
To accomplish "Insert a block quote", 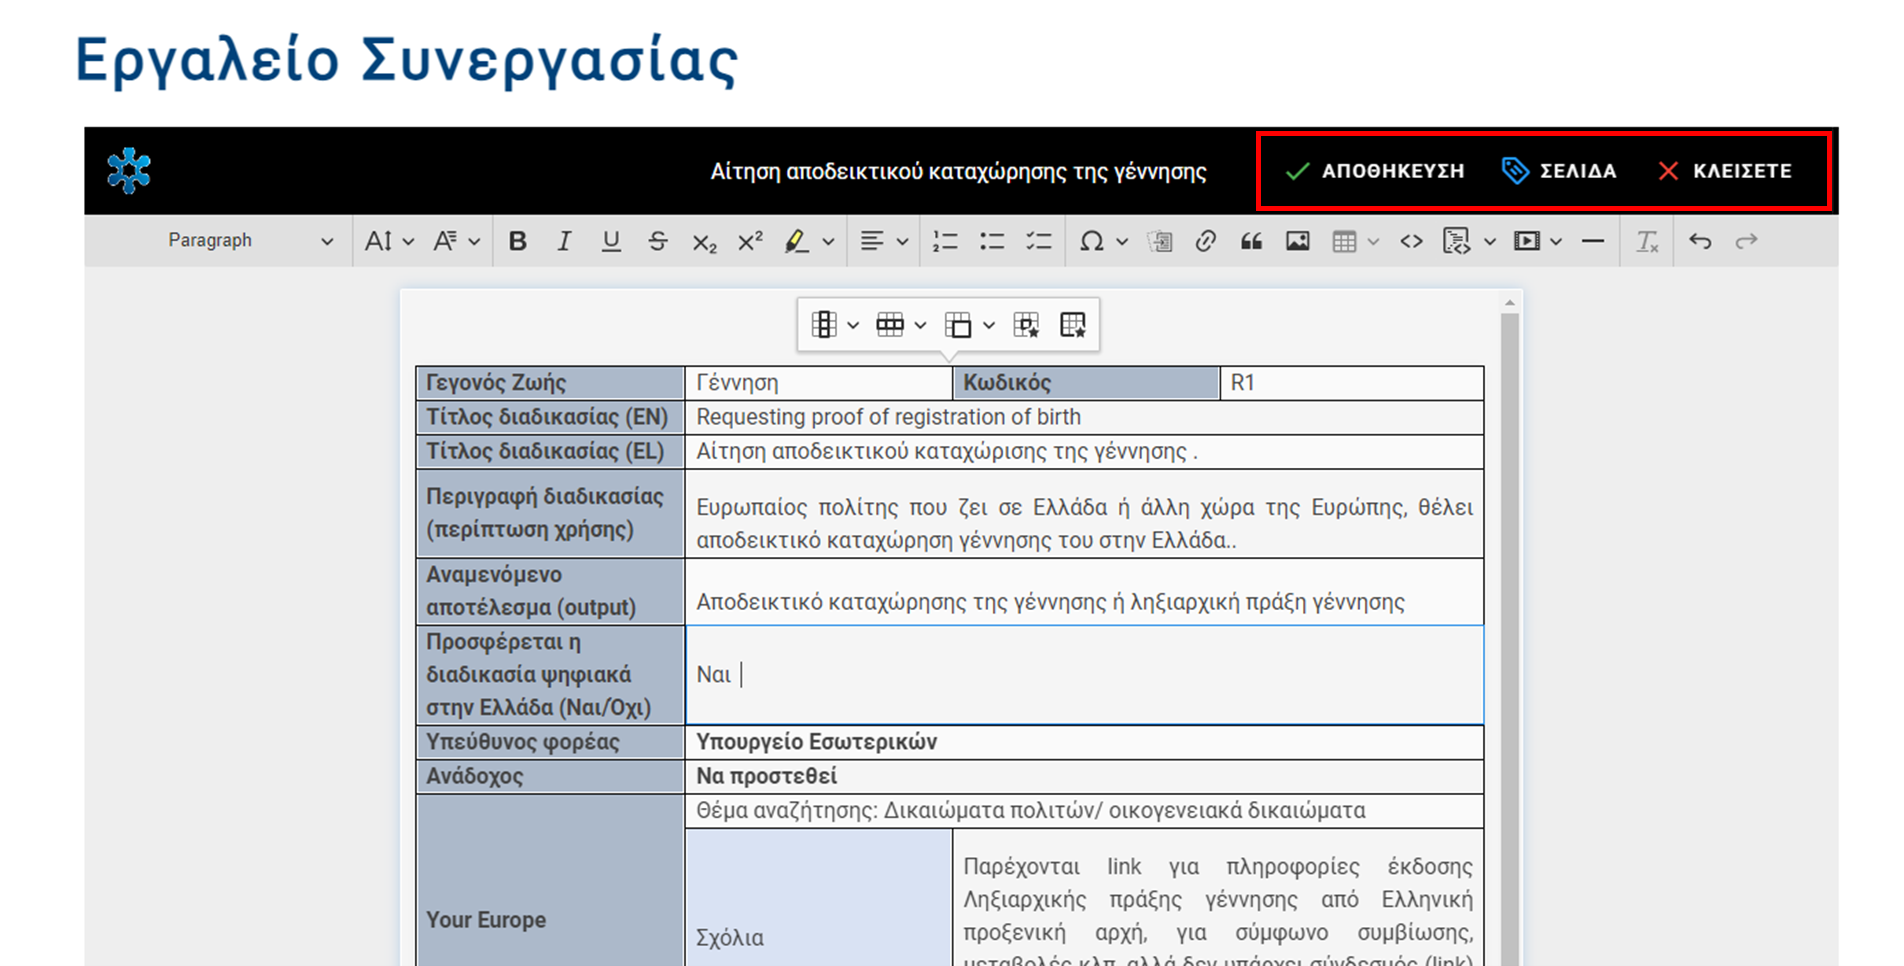I will coord(1251,241).
